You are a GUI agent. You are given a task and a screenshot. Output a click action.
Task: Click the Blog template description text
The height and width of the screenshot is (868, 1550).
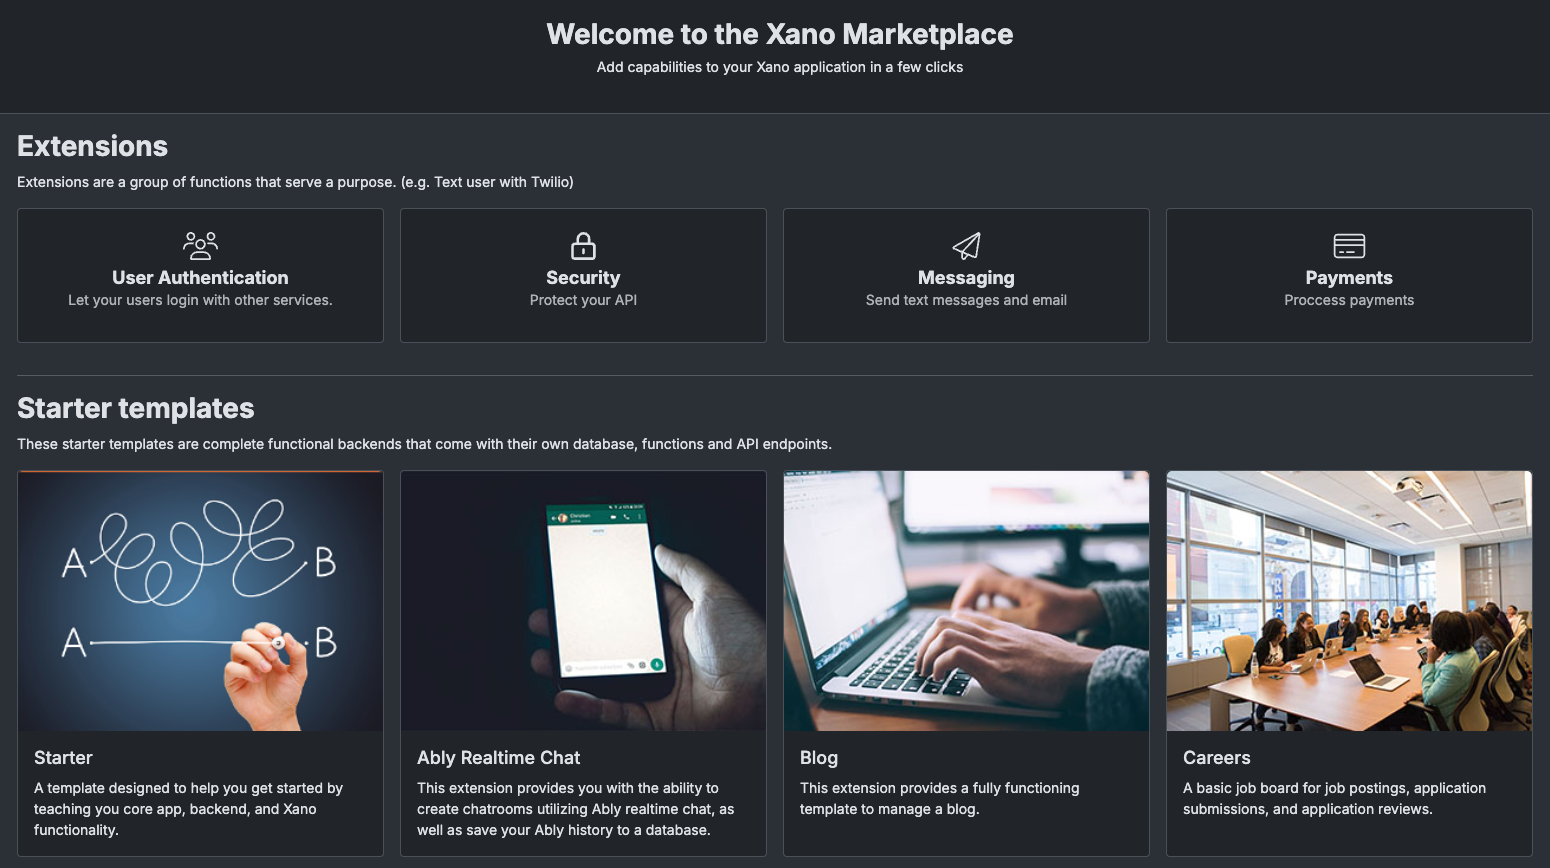tap(940, 798)
